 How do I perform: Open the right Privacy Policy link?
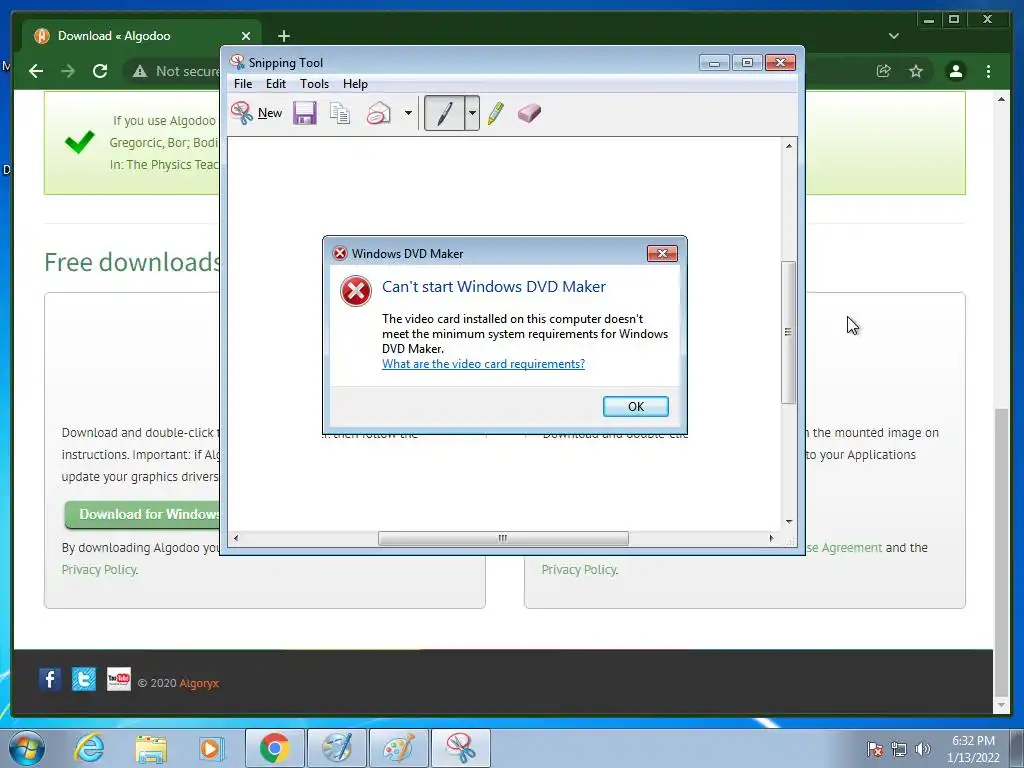(x=579, y=569)
